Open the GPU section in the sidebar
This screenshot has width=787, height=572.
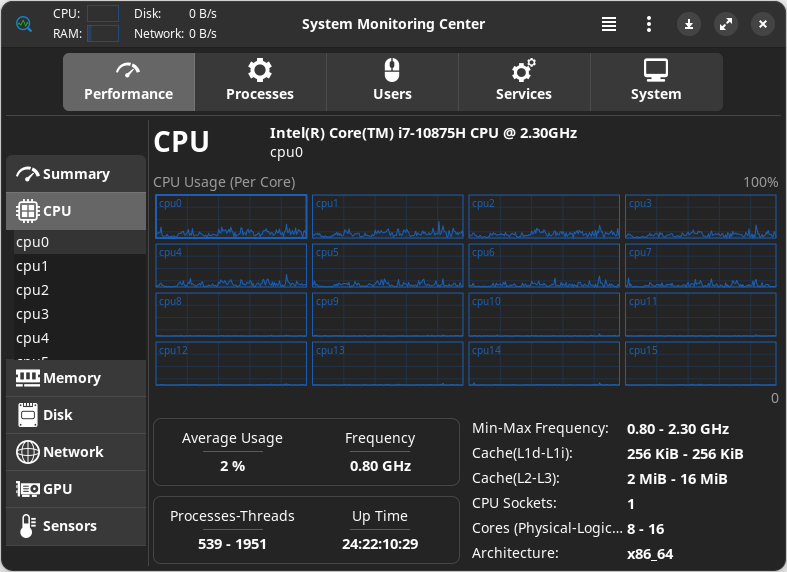(76, 489)
